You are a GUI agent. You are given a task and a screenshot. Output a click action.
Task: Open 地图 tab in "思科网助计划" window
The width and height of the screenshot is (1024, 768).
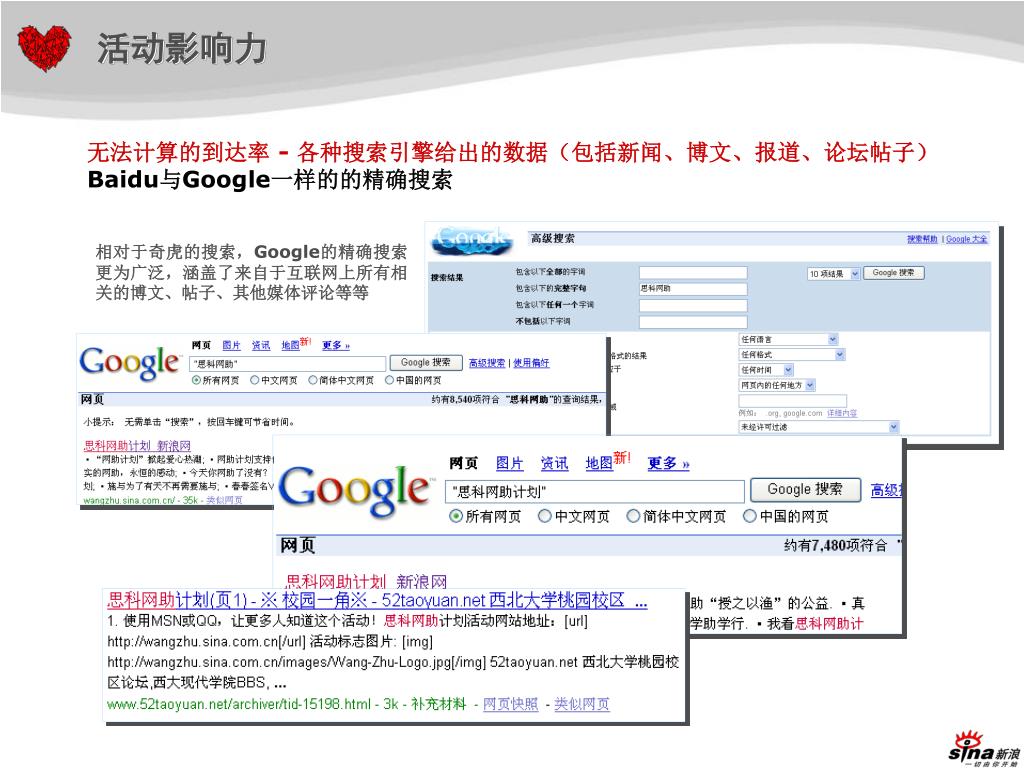tap(599, 464)
